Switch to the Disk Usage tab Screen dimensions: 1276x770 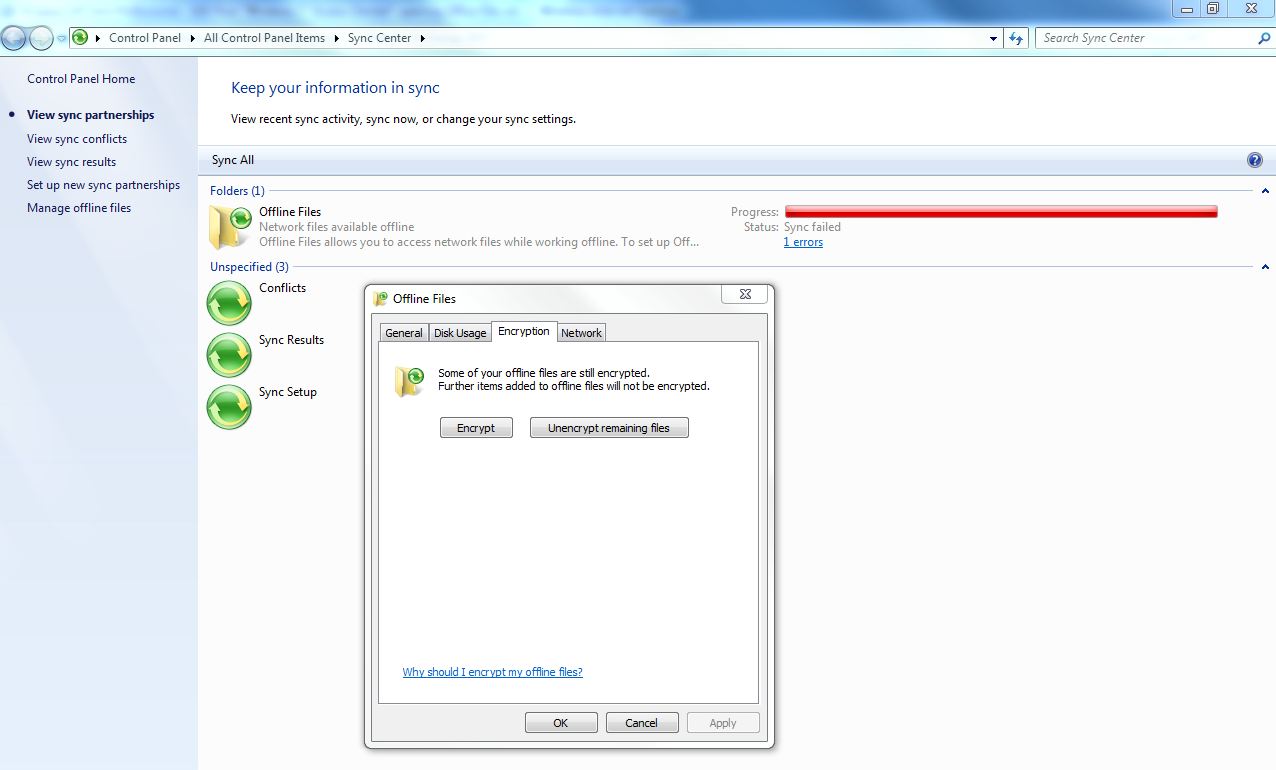coord(460,332)
